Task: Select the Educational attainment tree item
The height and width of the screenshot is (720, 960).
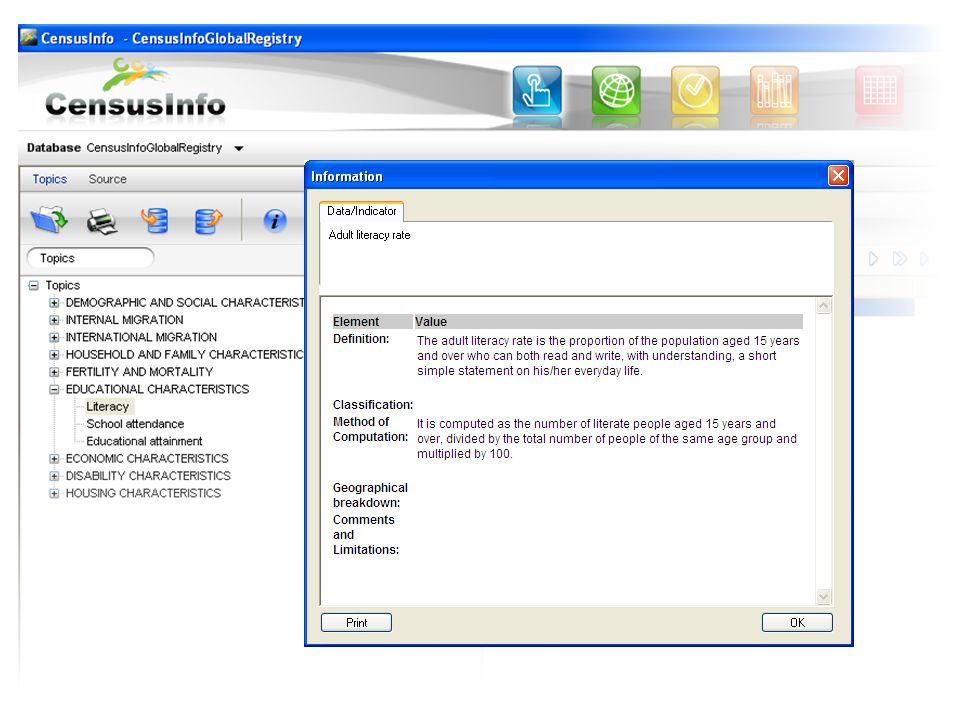Action: 144,441
